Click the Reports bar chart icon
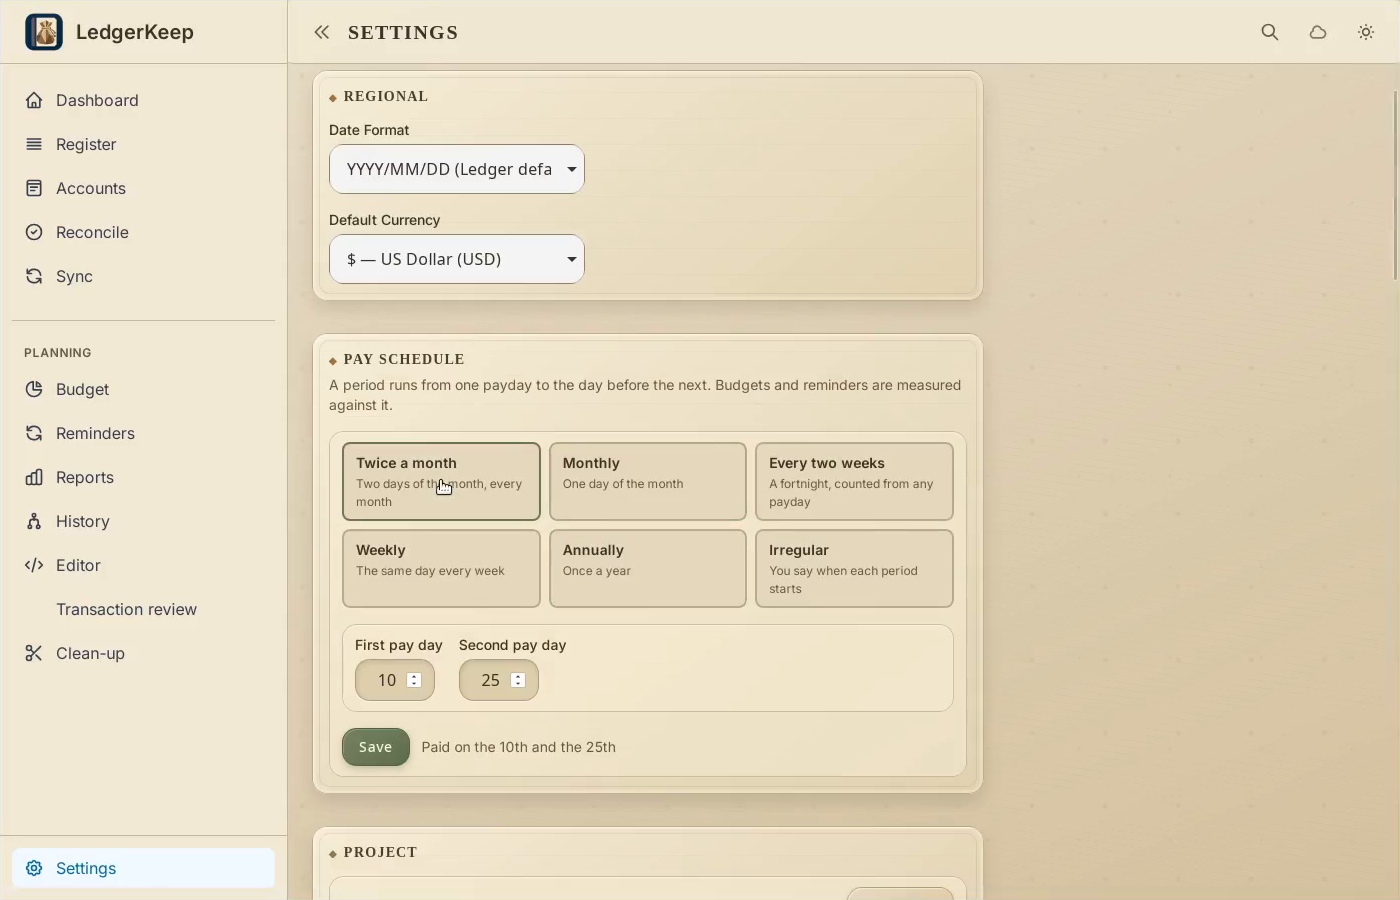1400x900 pixels. pyautogui.click(x=34, y=477)
